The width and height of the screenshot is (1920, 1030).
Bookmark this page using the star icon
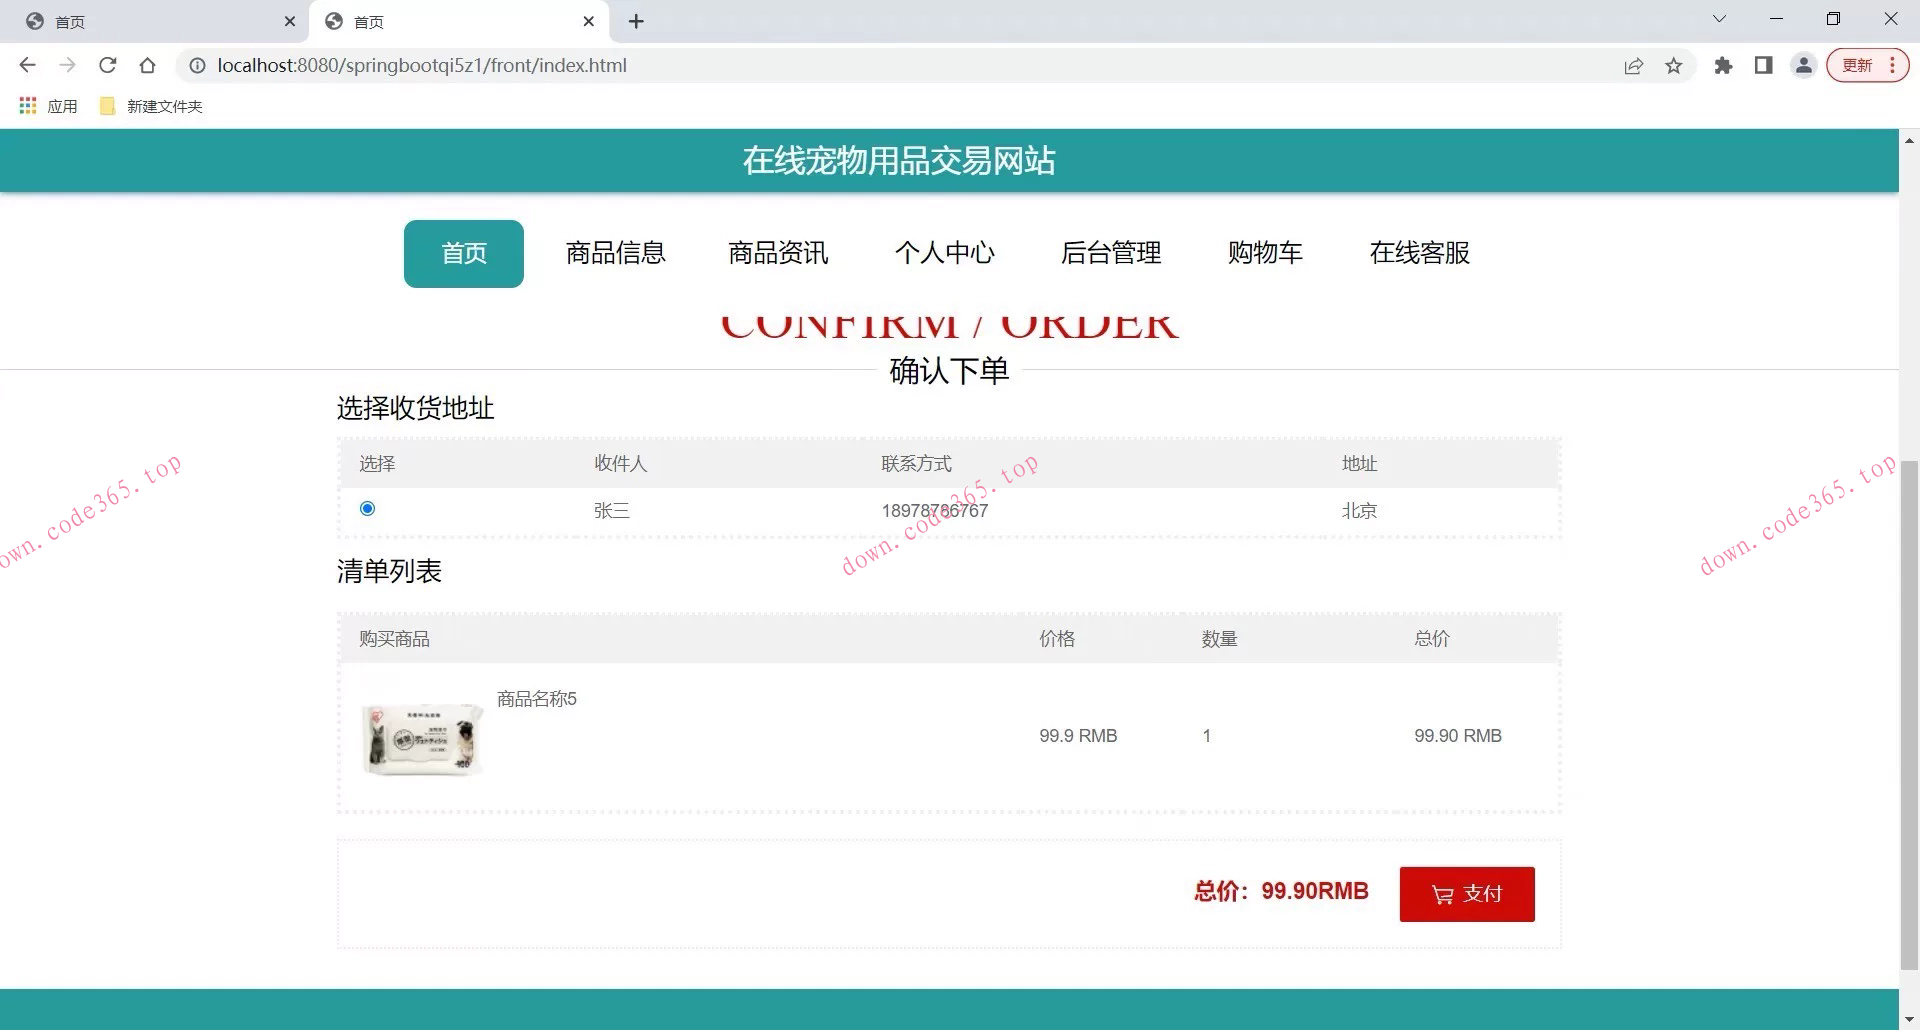[x=1674, y=65]
